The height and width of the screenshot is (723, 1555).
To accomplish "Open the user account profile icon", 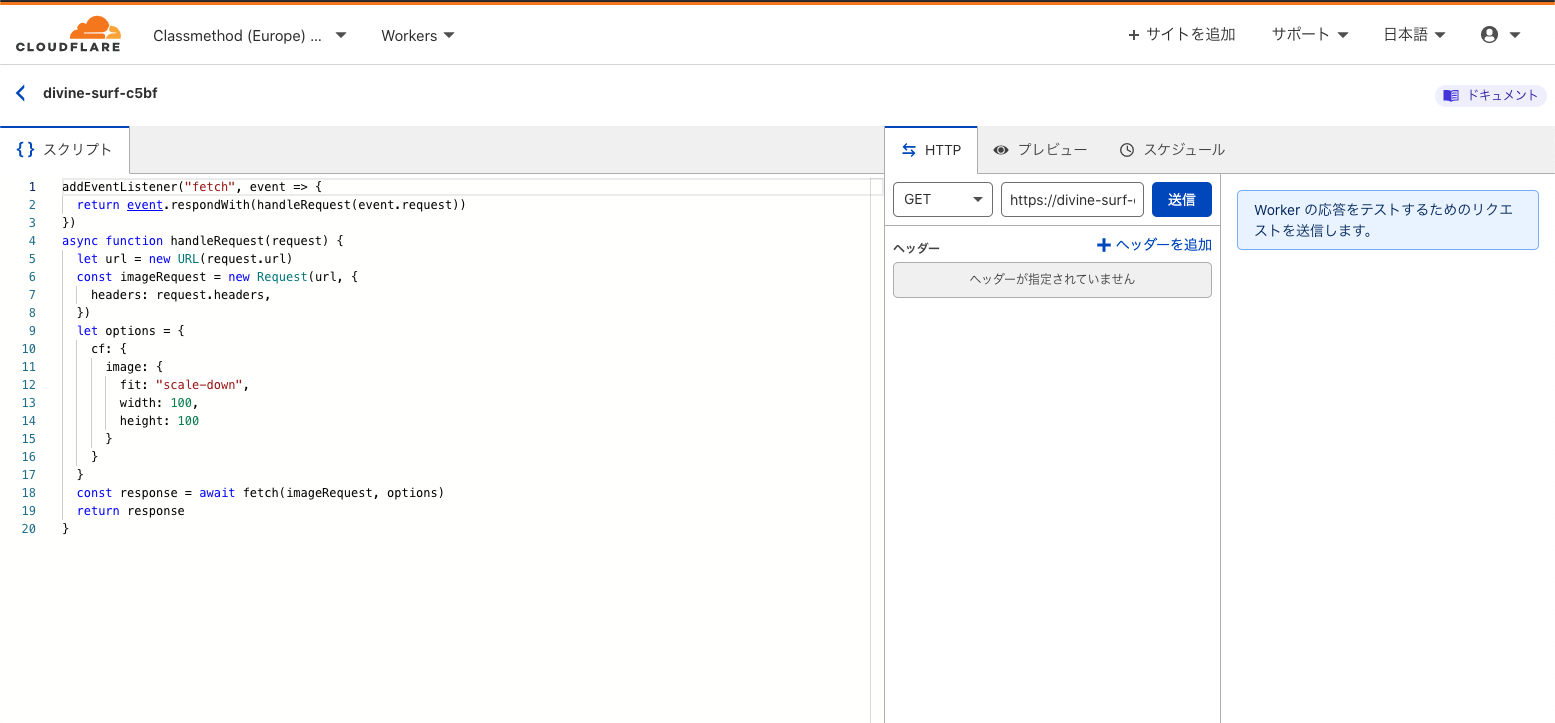I will pyautogui.click(x=1489, y=35).
